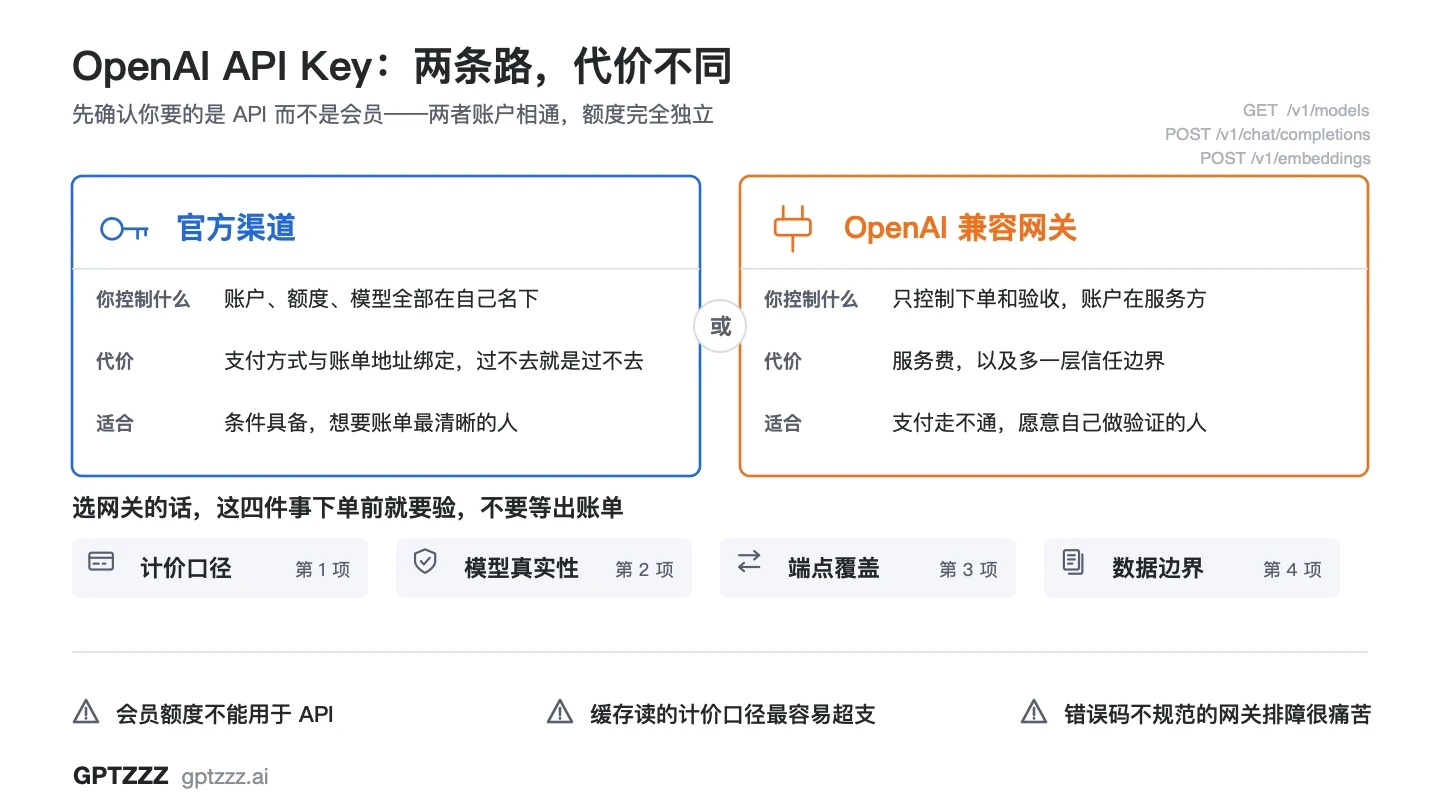This screenshot has width=1440, height=810.
Task: Click the 错误码不规范的网关排障很痛苦 warning text
Action: pyautogui.click(x=1217, y=714)
